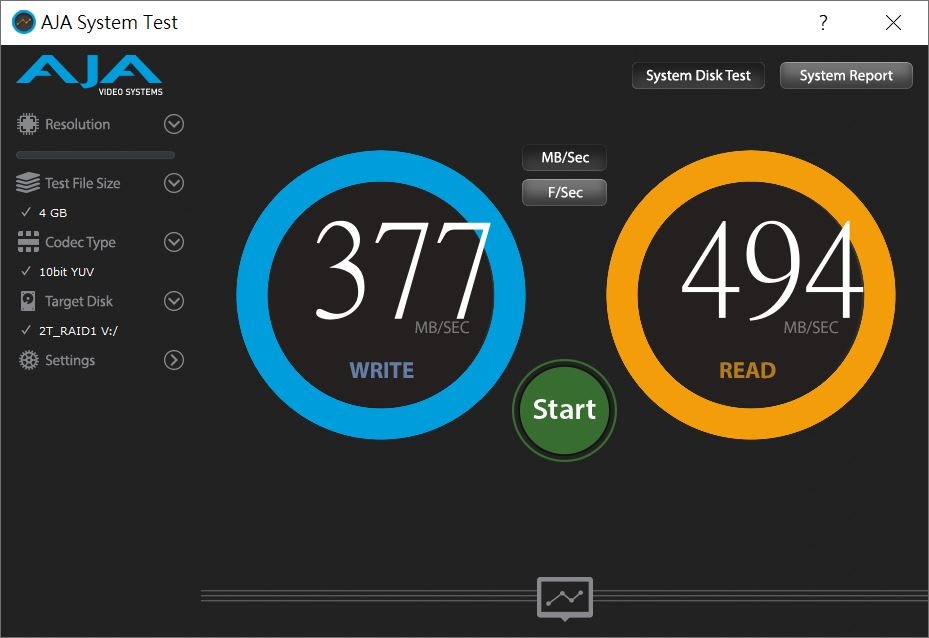Screen dimensions: 929x638
Task: Switch units to F/Sec
Action: [565, 193]
